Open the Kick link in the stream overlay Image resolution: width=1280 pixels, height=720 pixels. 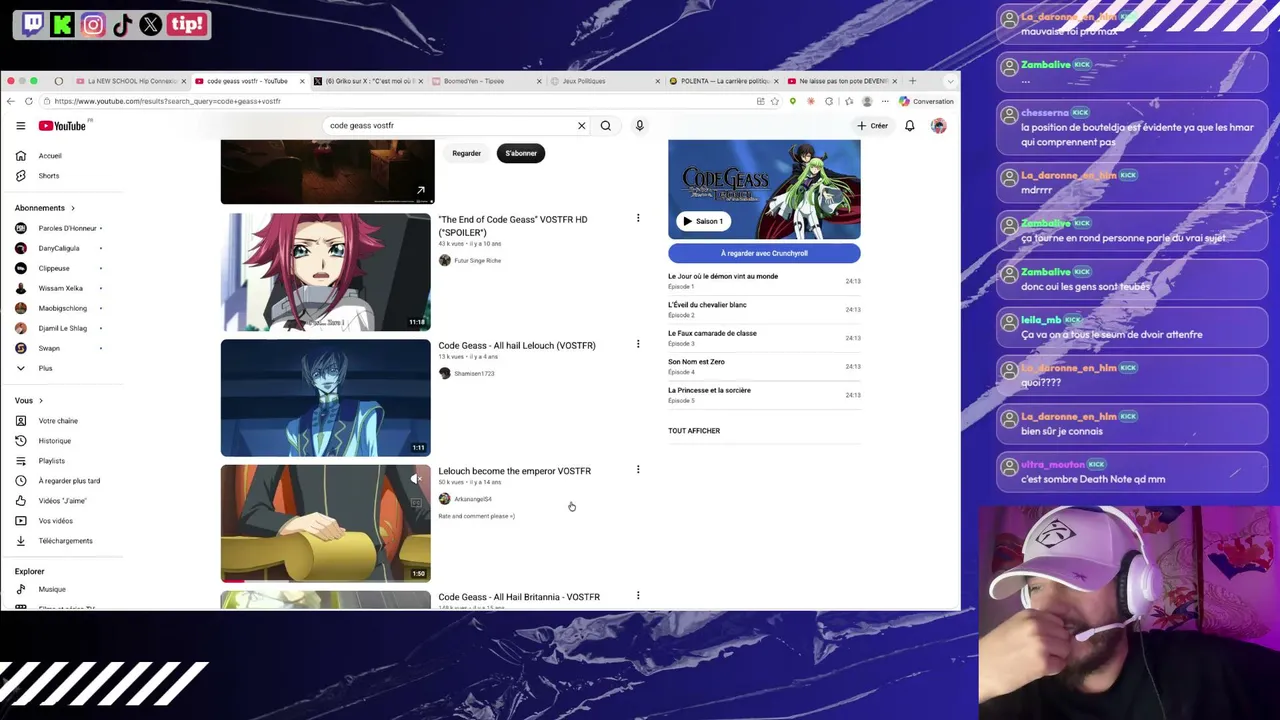coord(63,24)
